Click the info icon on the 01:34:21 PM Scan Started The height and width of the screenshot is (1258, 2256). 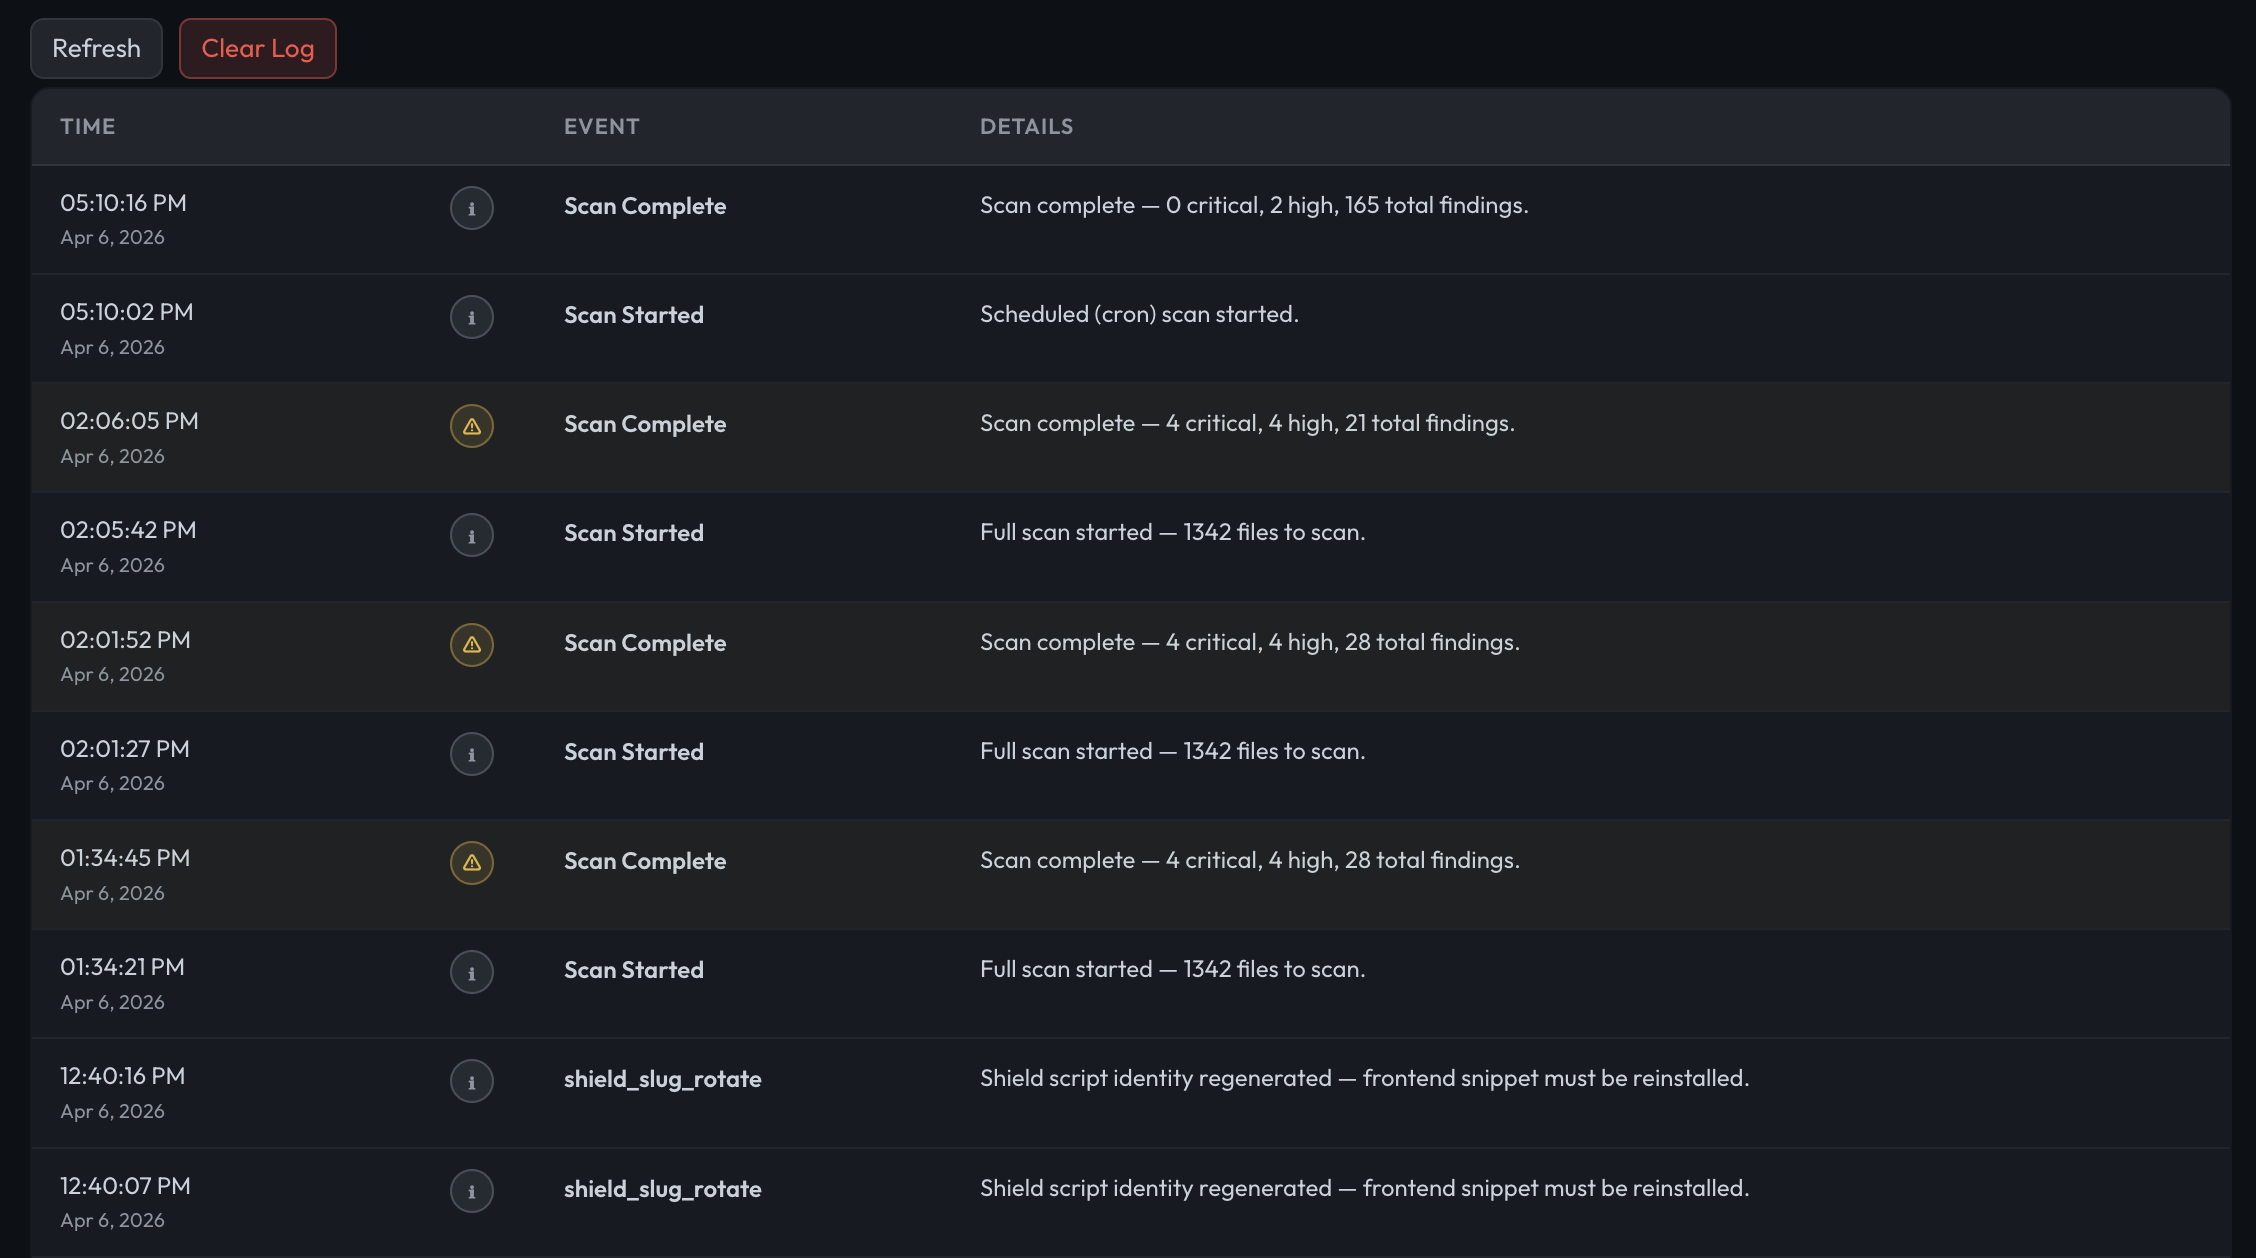point(472,971)
